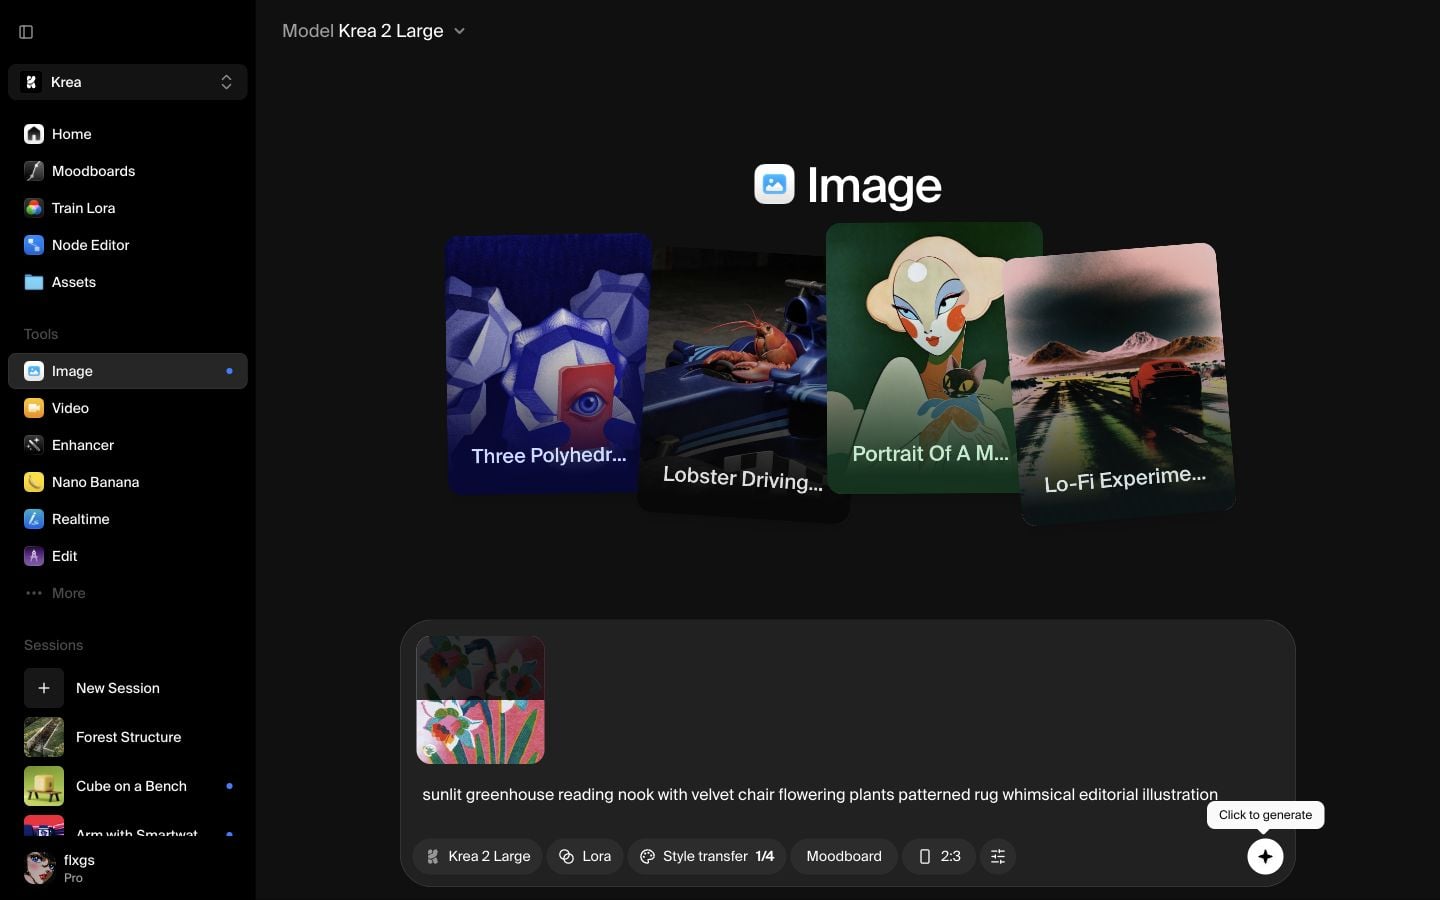This screenshot has width=1440, height=900.
Task: Change the 2:3 aspect ratio
Action: tap(939, 856)
